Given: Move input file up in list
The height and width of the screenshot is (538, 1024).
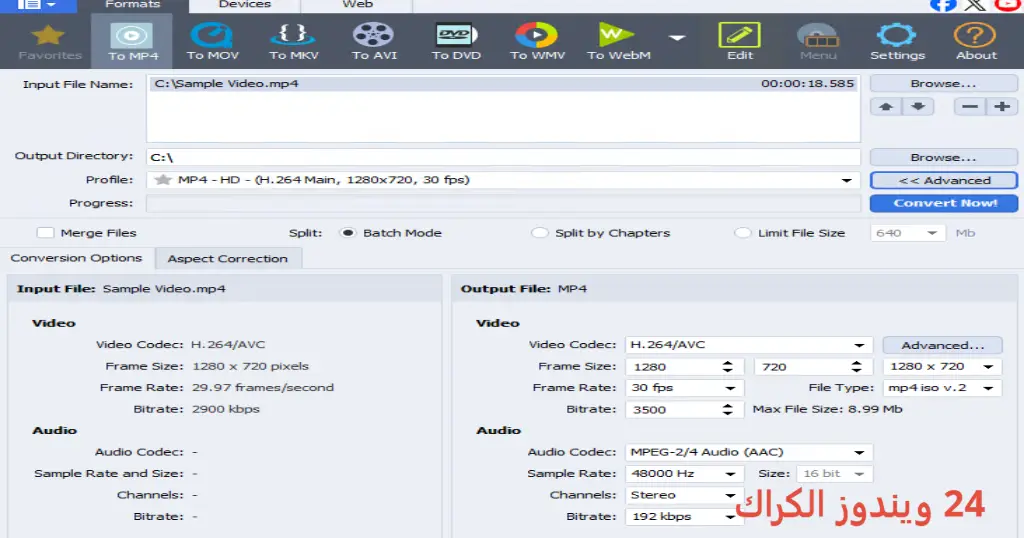Looking at the screenshot, I should coord(886,106).
